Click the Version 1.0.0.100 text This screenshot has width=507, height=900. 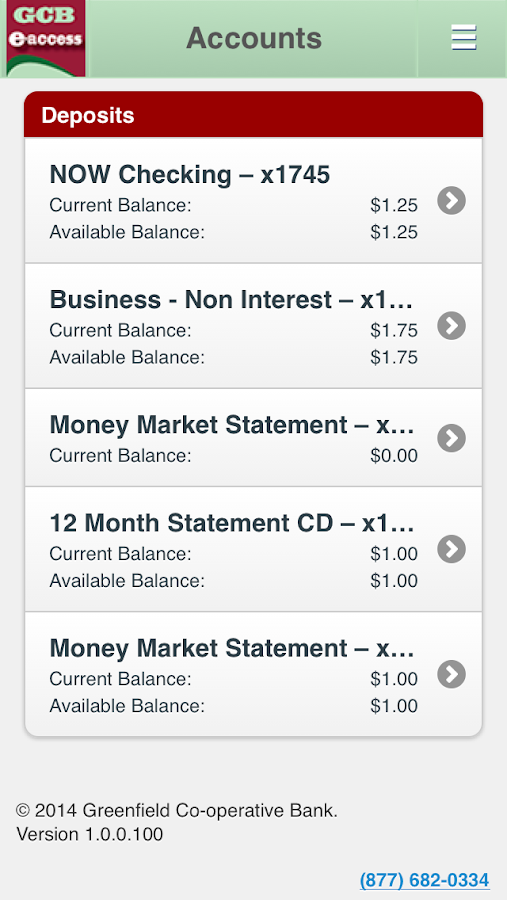(90, 834)
